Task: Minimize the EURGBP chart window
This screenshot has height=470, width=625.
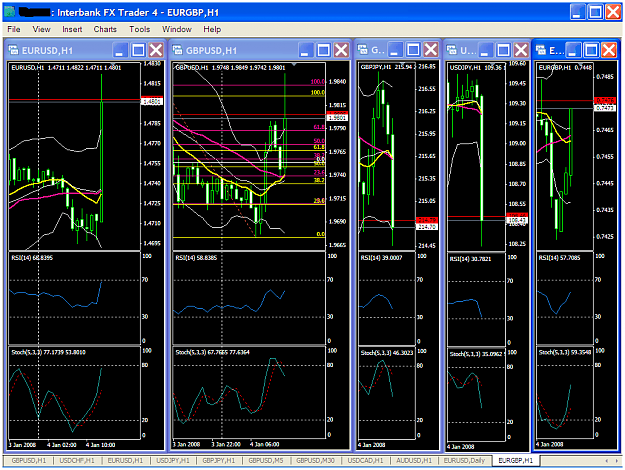Action: (x=573, y=50)
